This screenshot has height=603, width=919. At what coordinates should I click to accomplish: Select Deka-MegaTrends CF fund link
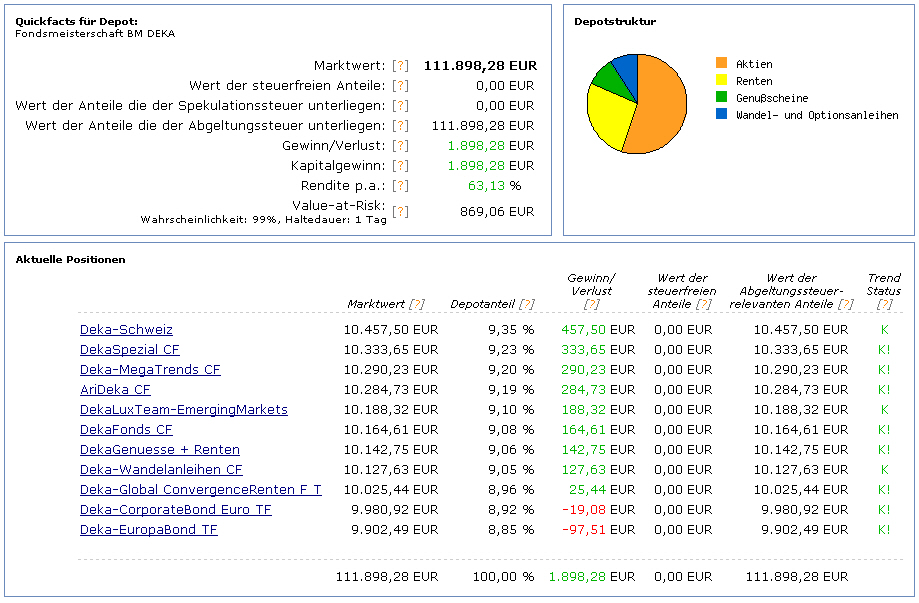[x=150, y=370]
